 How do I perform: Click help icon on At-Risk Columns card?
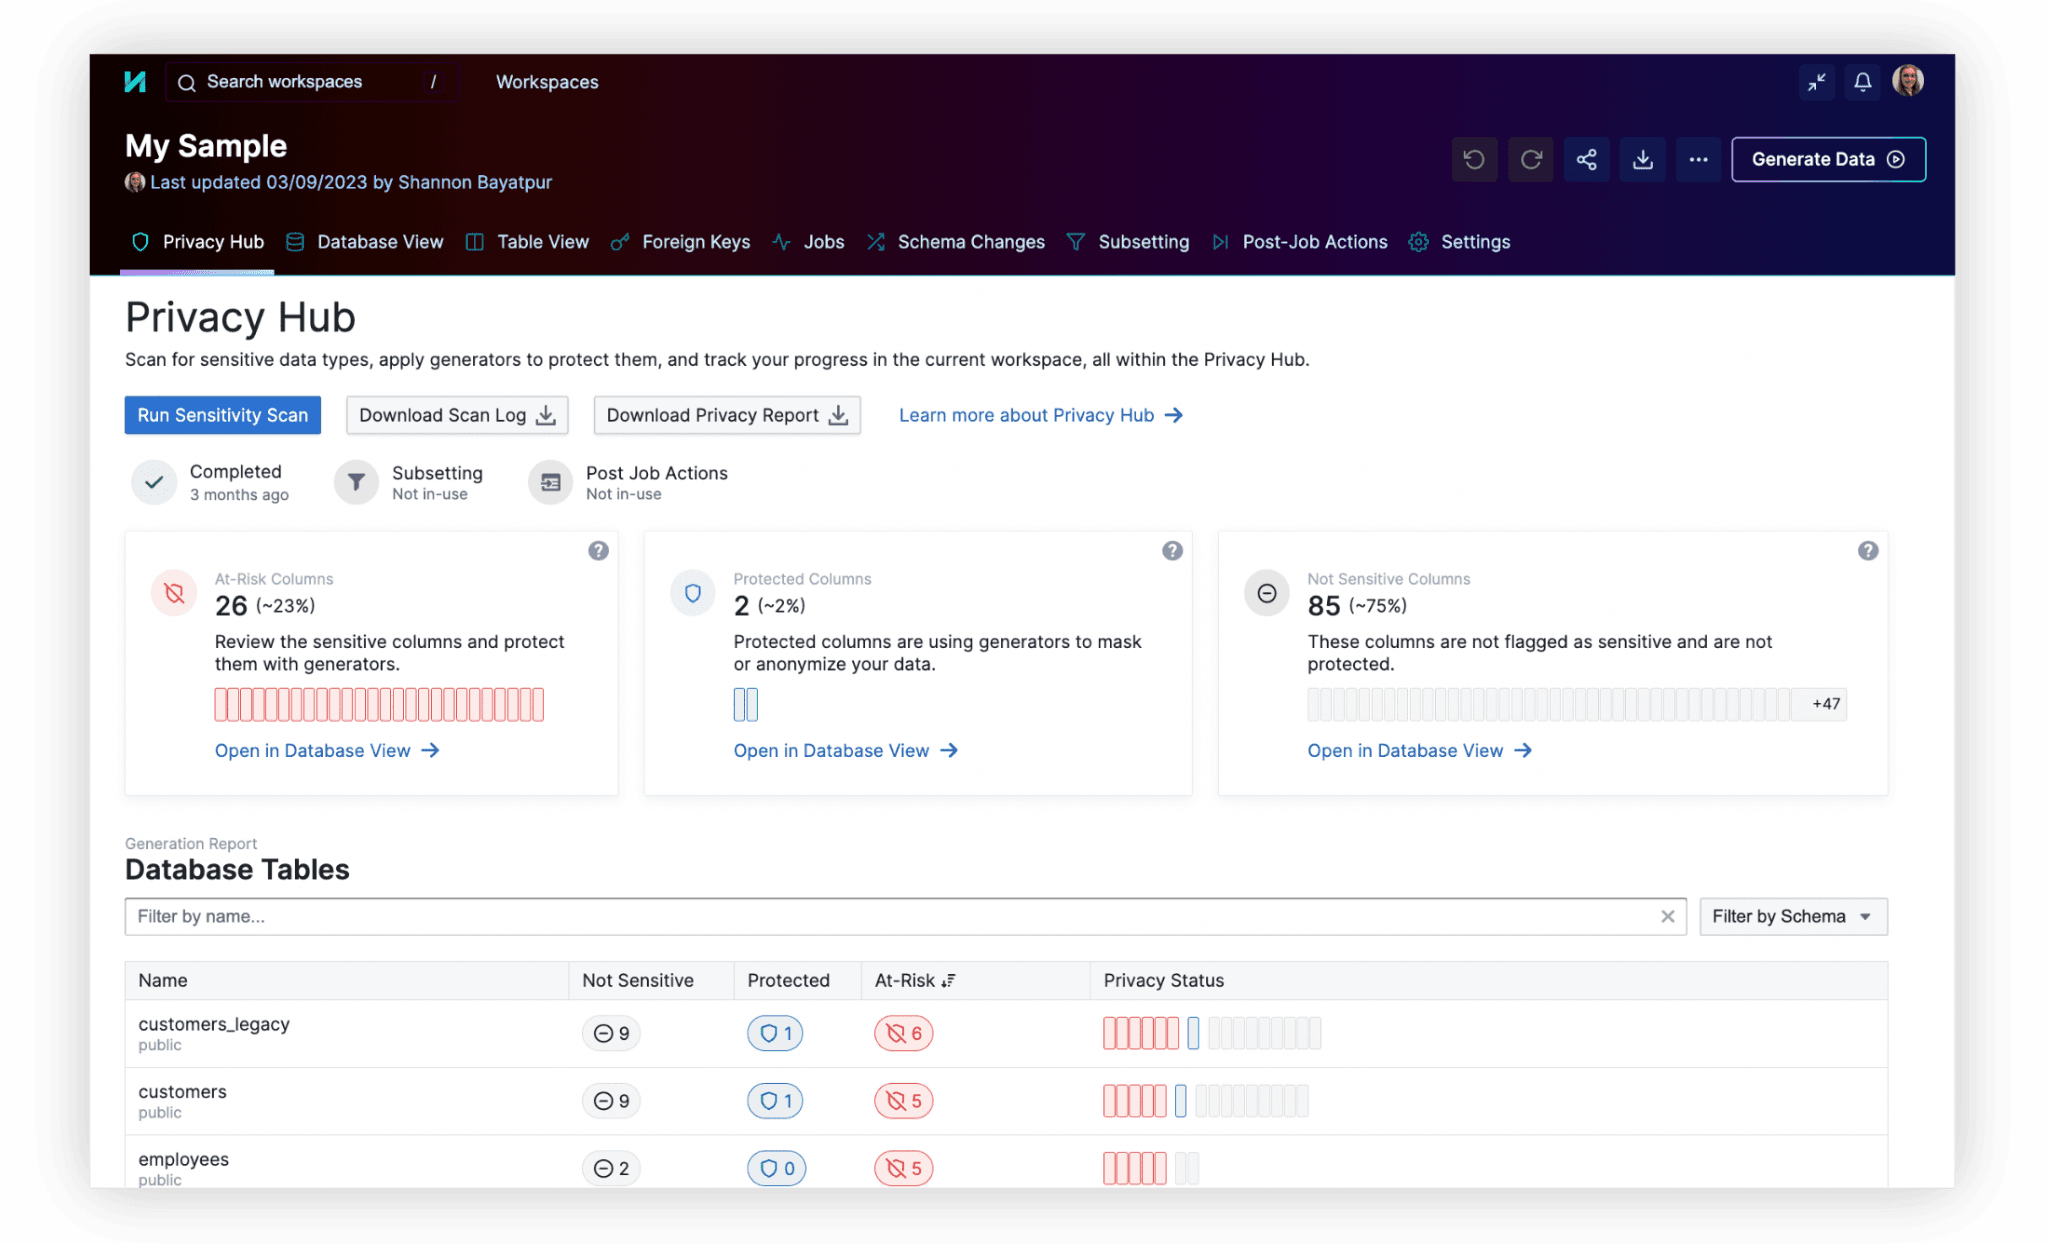pos(598,551)
